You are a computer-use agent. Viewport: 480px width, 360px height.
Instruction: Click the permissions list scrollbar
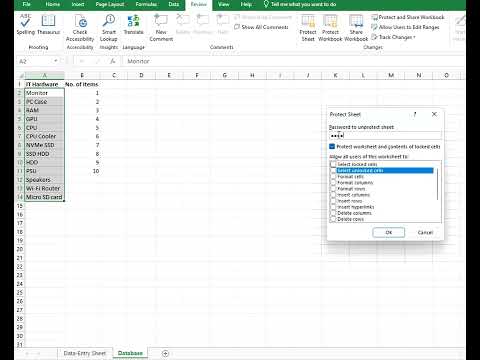(437, 185)
